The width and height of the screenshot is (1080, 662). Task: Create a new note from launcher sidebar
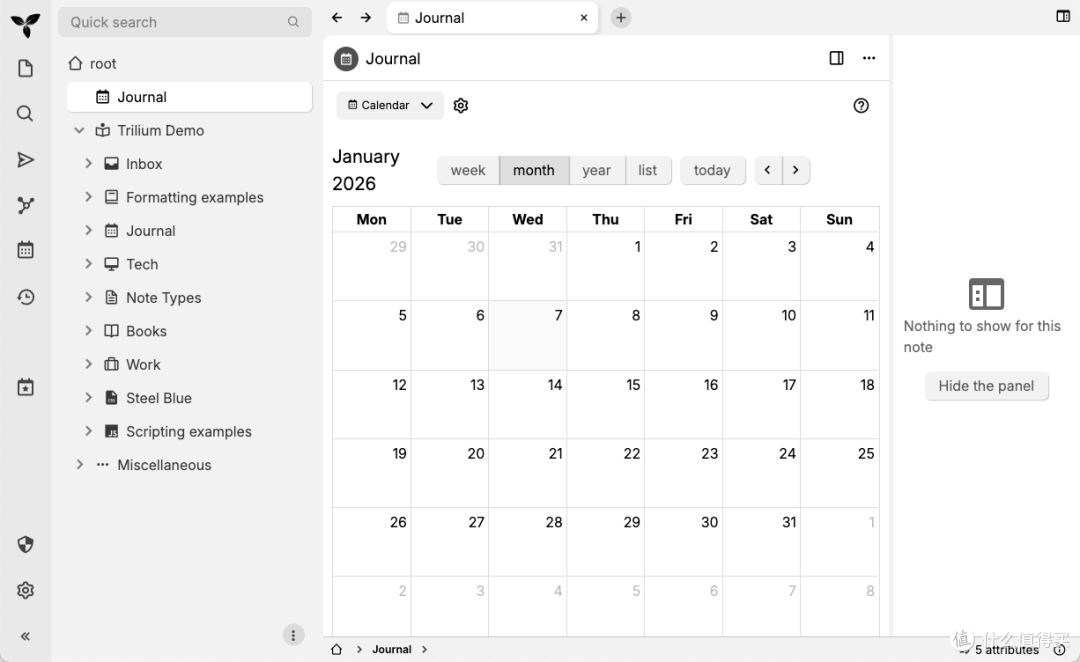tap(25, 68)
